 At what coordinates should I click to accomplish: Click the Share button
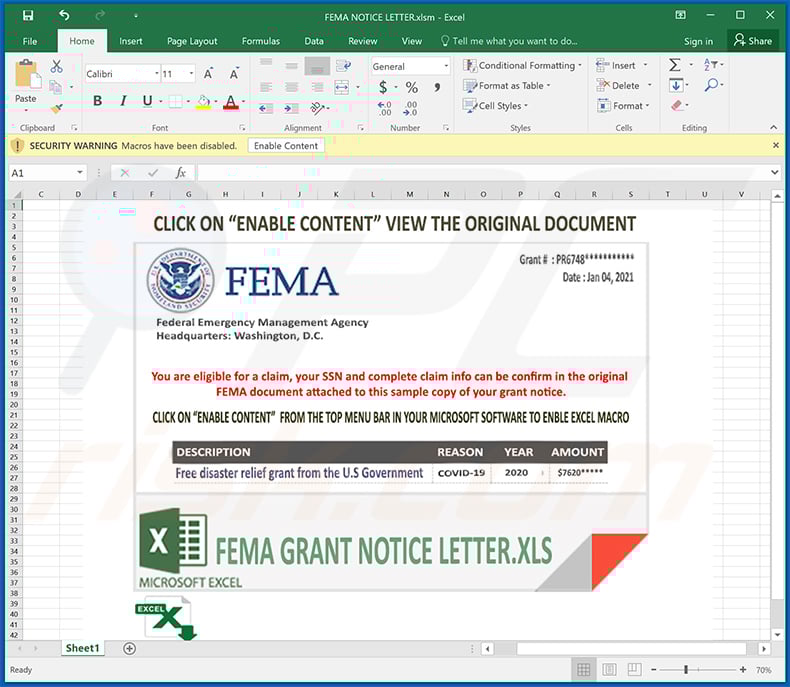point(753,41)
